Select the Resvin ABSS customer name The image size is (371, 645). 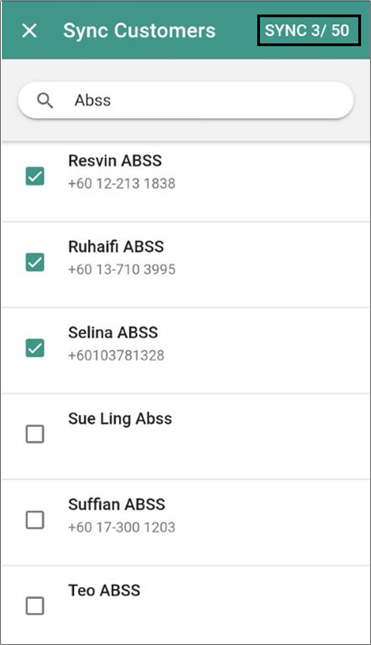pyautogui.click(x=115, y=160)
